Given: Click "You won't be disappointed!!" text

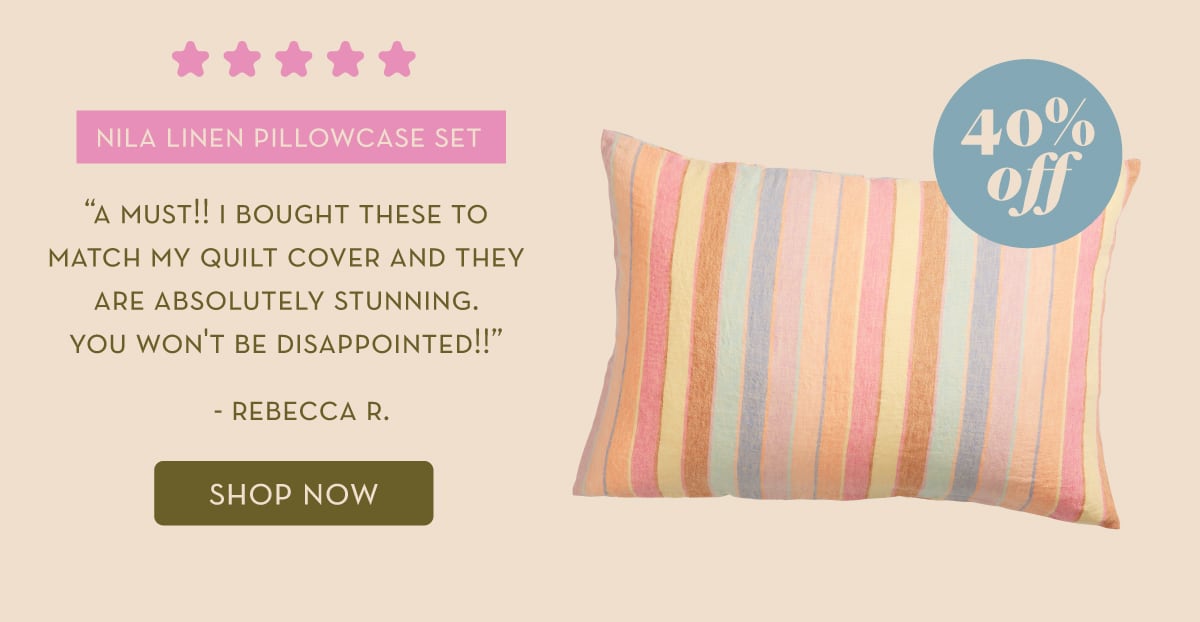Looking at the screenshot, I should [286, 344].
